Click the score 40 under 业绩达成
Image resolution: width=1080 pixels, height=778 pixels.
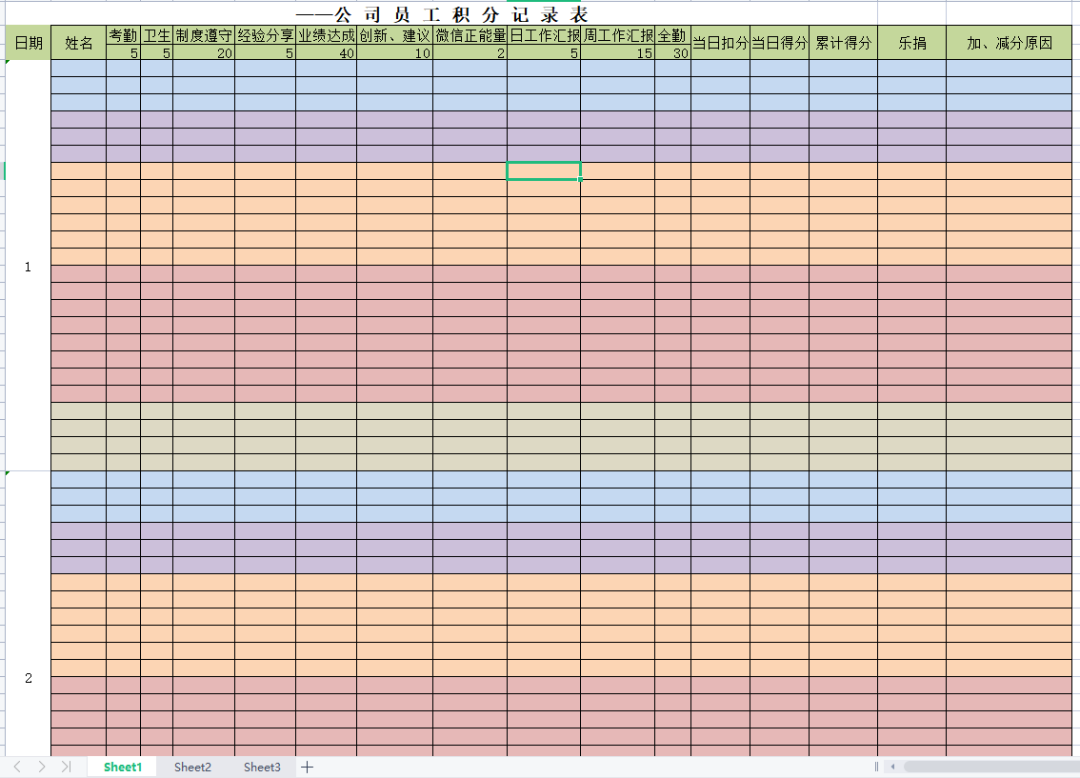click(x=326, y=53)
